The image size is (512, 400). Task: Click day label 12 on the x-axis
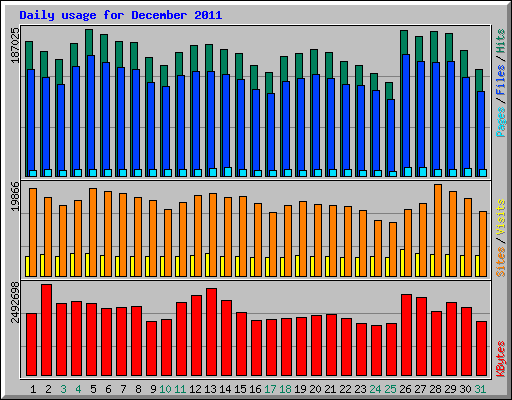[195, 389]
